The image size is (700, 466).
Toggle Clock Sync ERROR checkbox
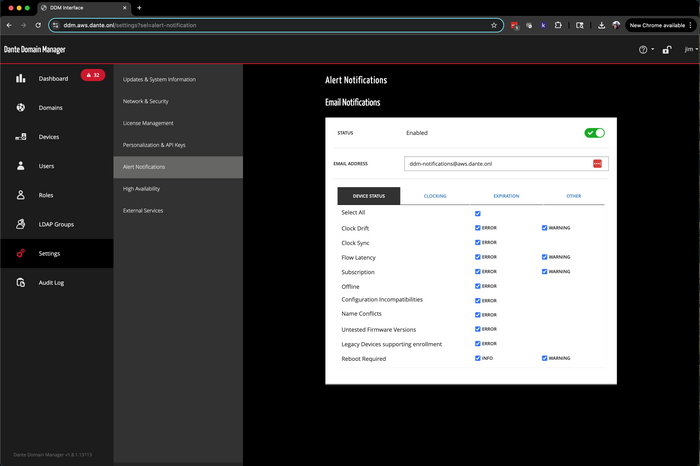point(478,242)
